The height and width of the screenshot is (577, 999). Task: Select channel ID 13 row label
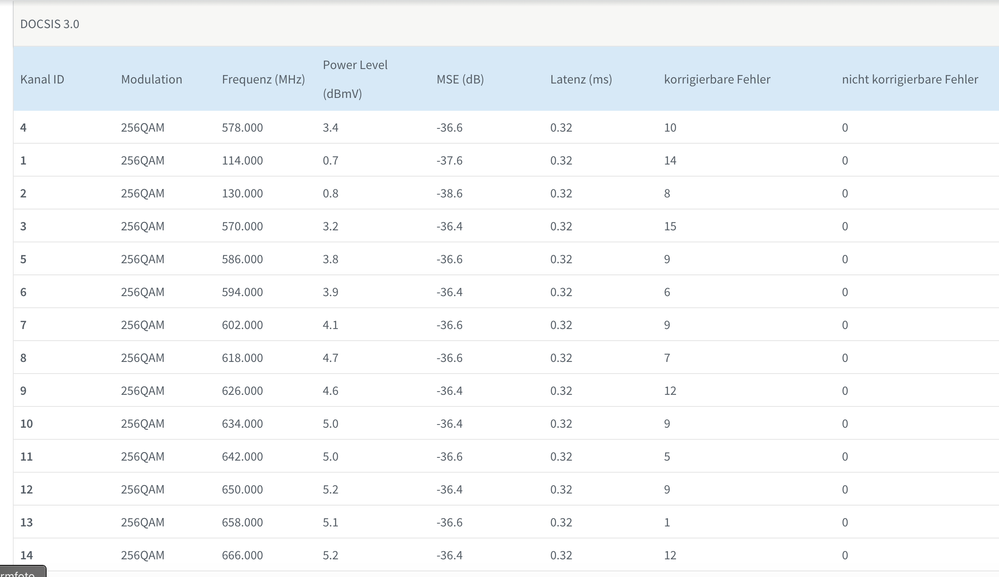click(27, 523)
